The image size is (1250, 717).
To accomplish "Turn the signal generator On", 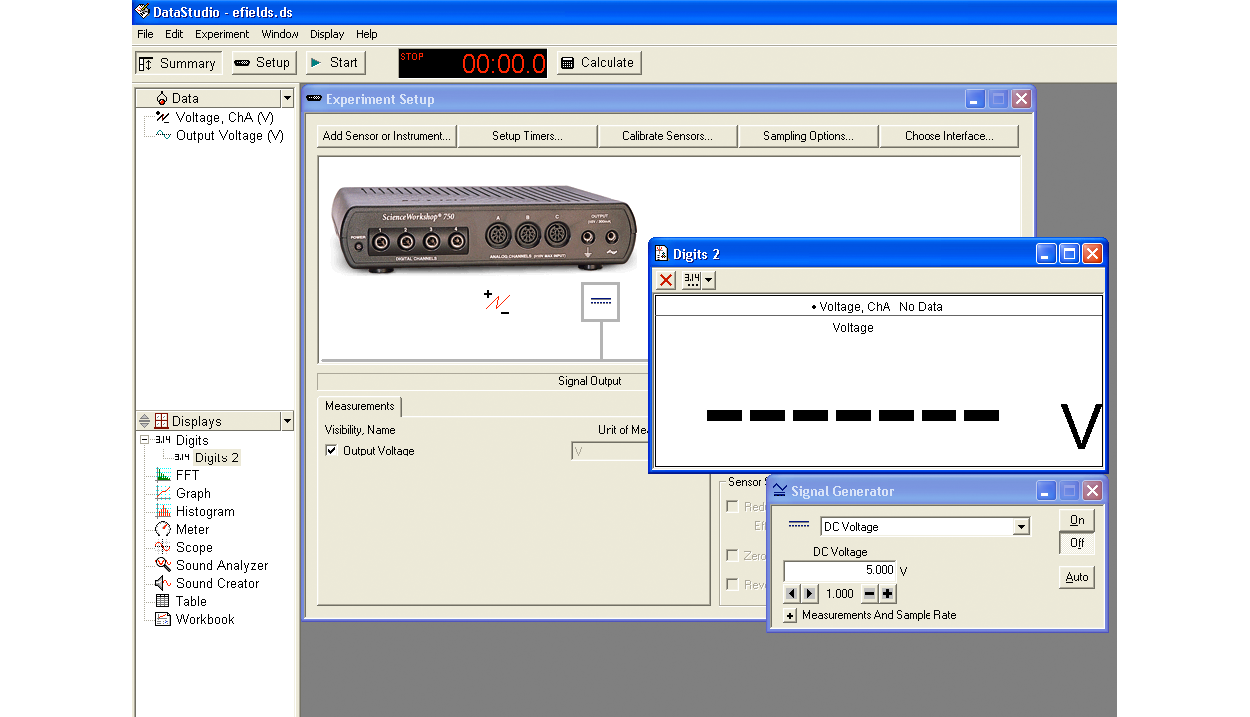I will (1077, 520).
